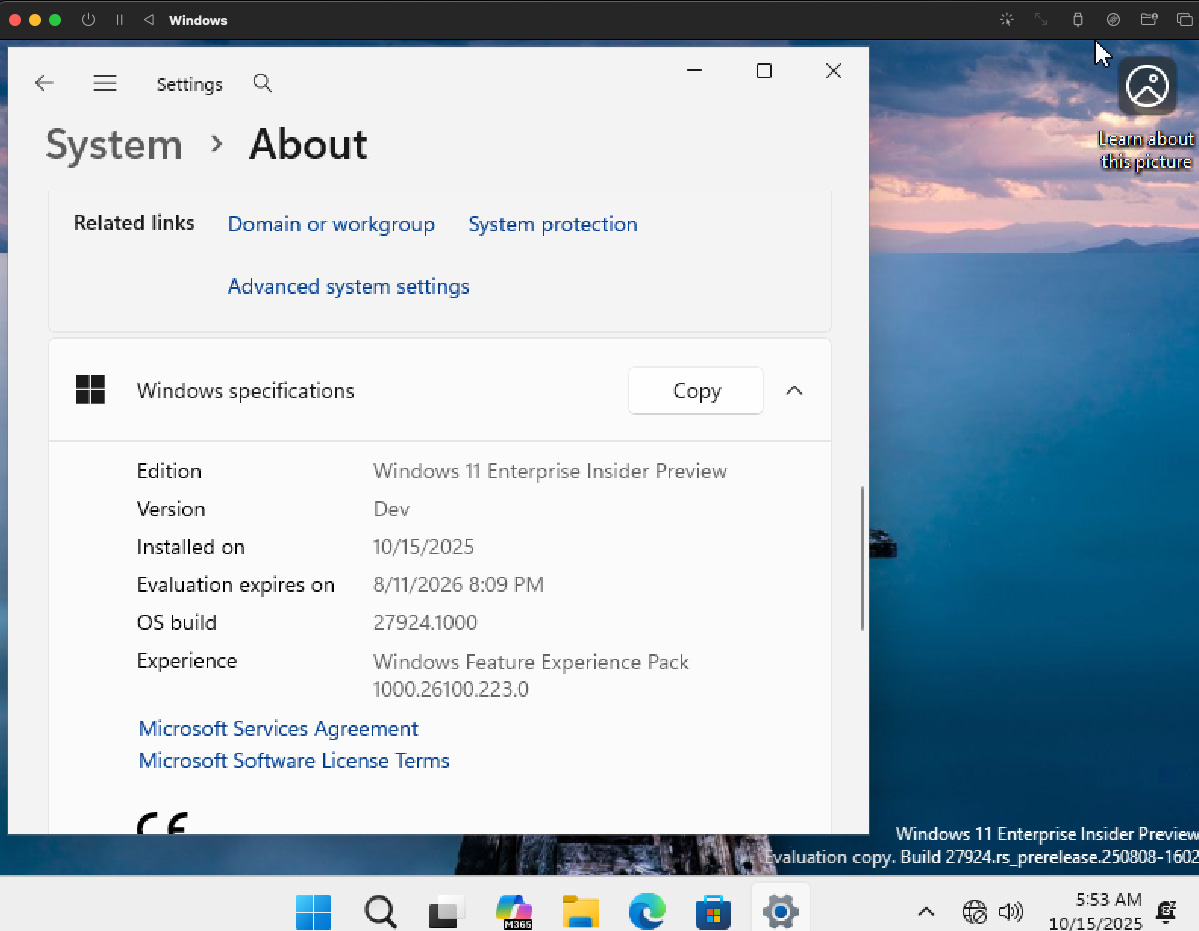
Task: Open the search magnifier in Settings
Action: [262, 84]
